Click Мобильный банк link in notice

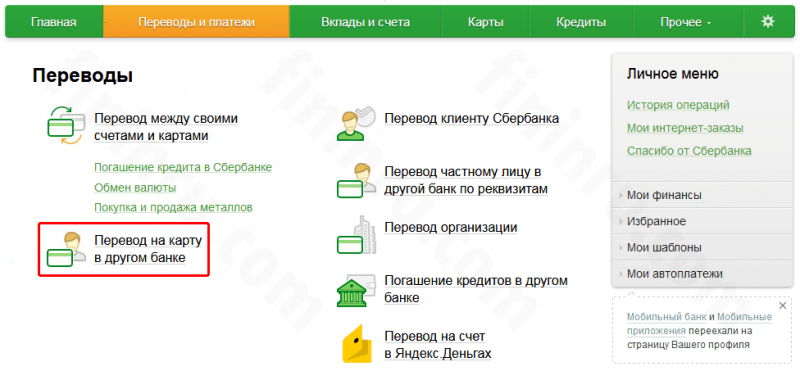[666, 317]
